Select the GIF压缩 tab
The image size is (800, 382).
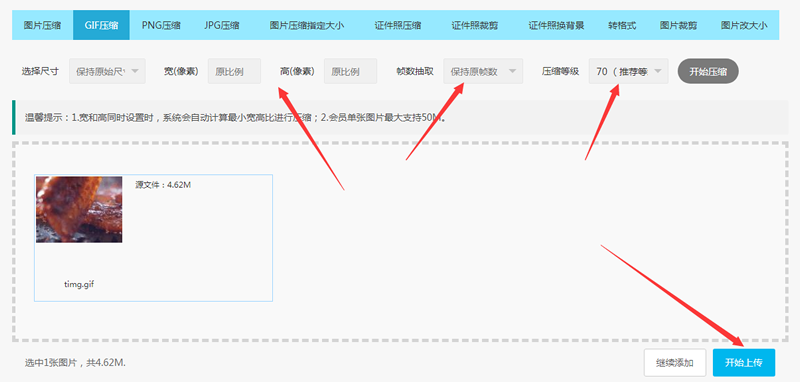[101, 25]
